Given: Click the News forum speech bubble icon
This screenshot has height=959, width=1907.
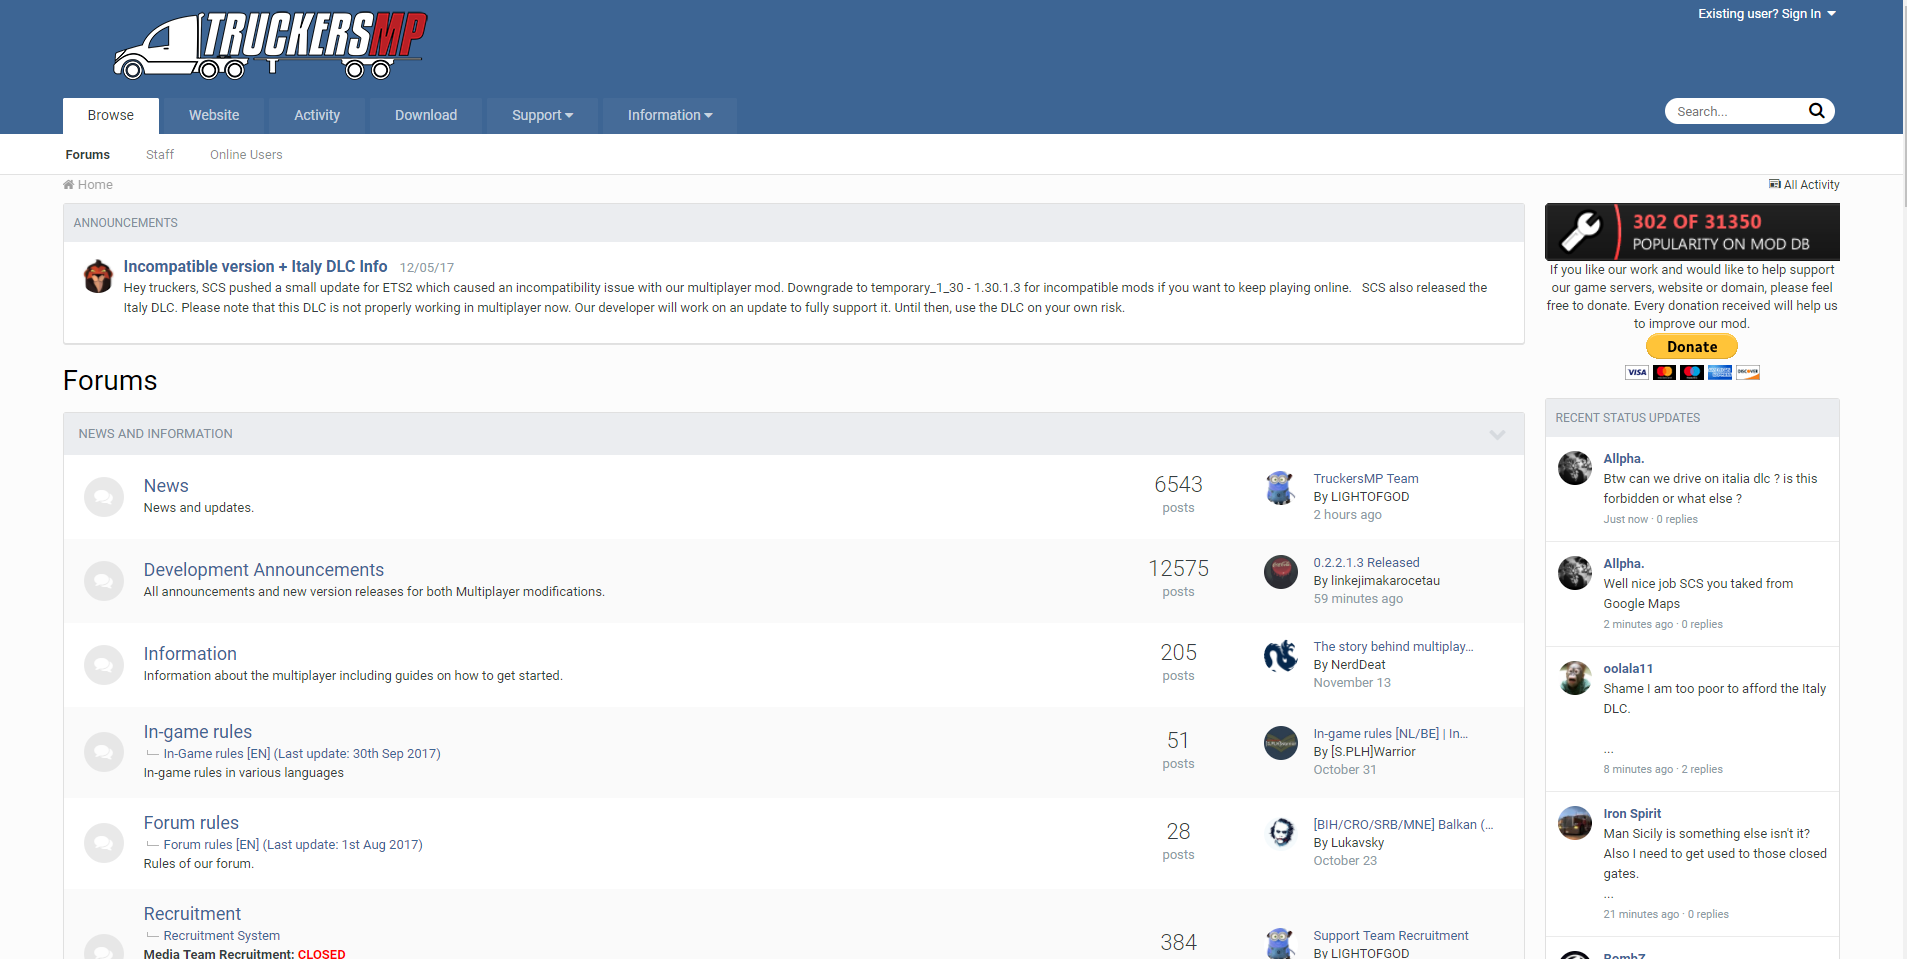Looking at the screenshot, I should [x=103, y=497].
